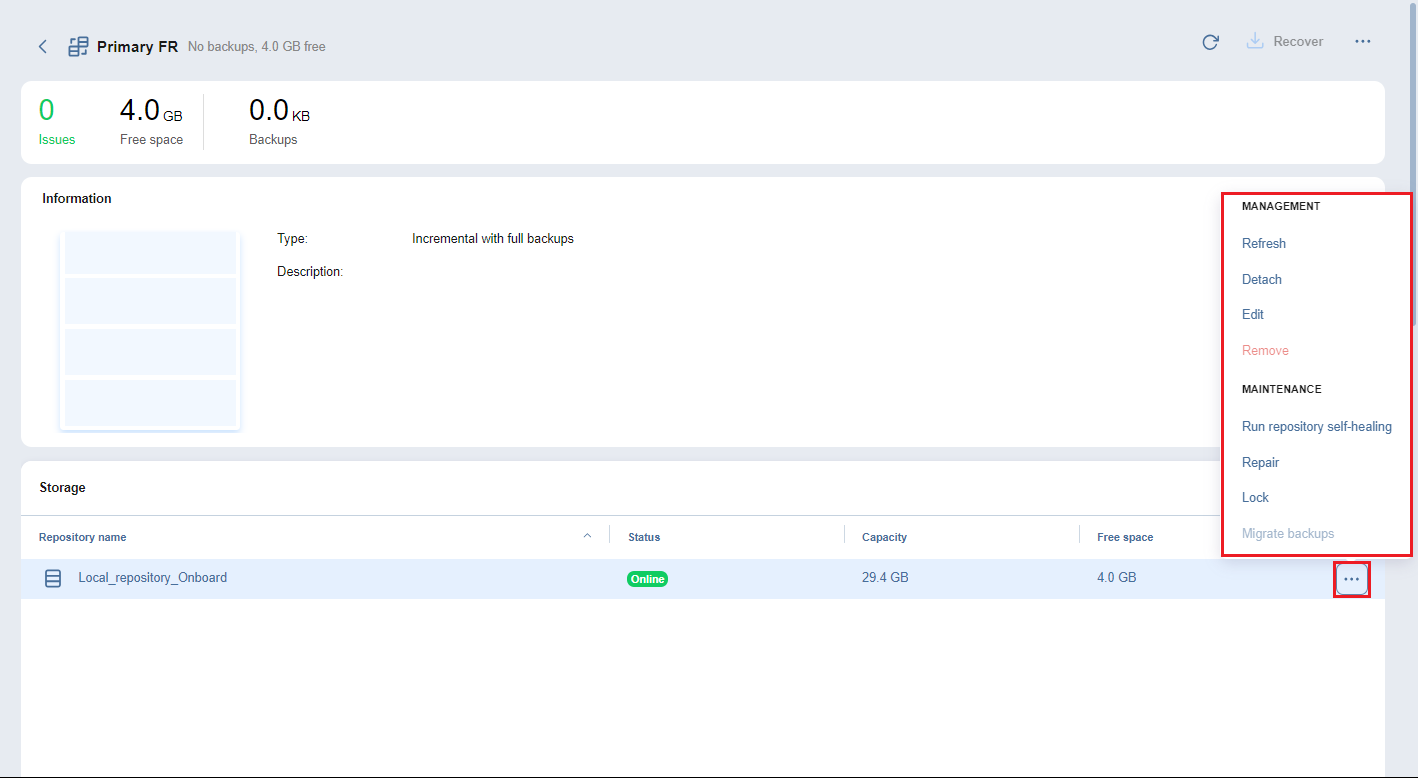
Task: Sort by the Capacity column header
Action: (884, 537)
